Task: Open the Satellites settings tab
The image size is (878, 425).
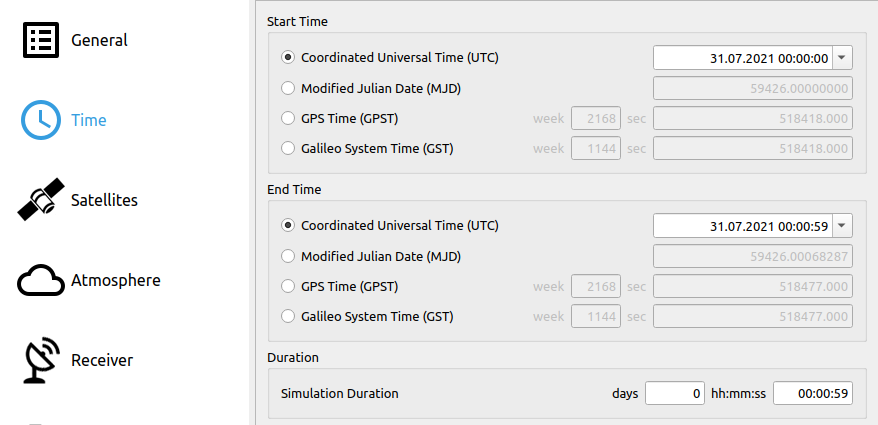Action: point(104,200)
